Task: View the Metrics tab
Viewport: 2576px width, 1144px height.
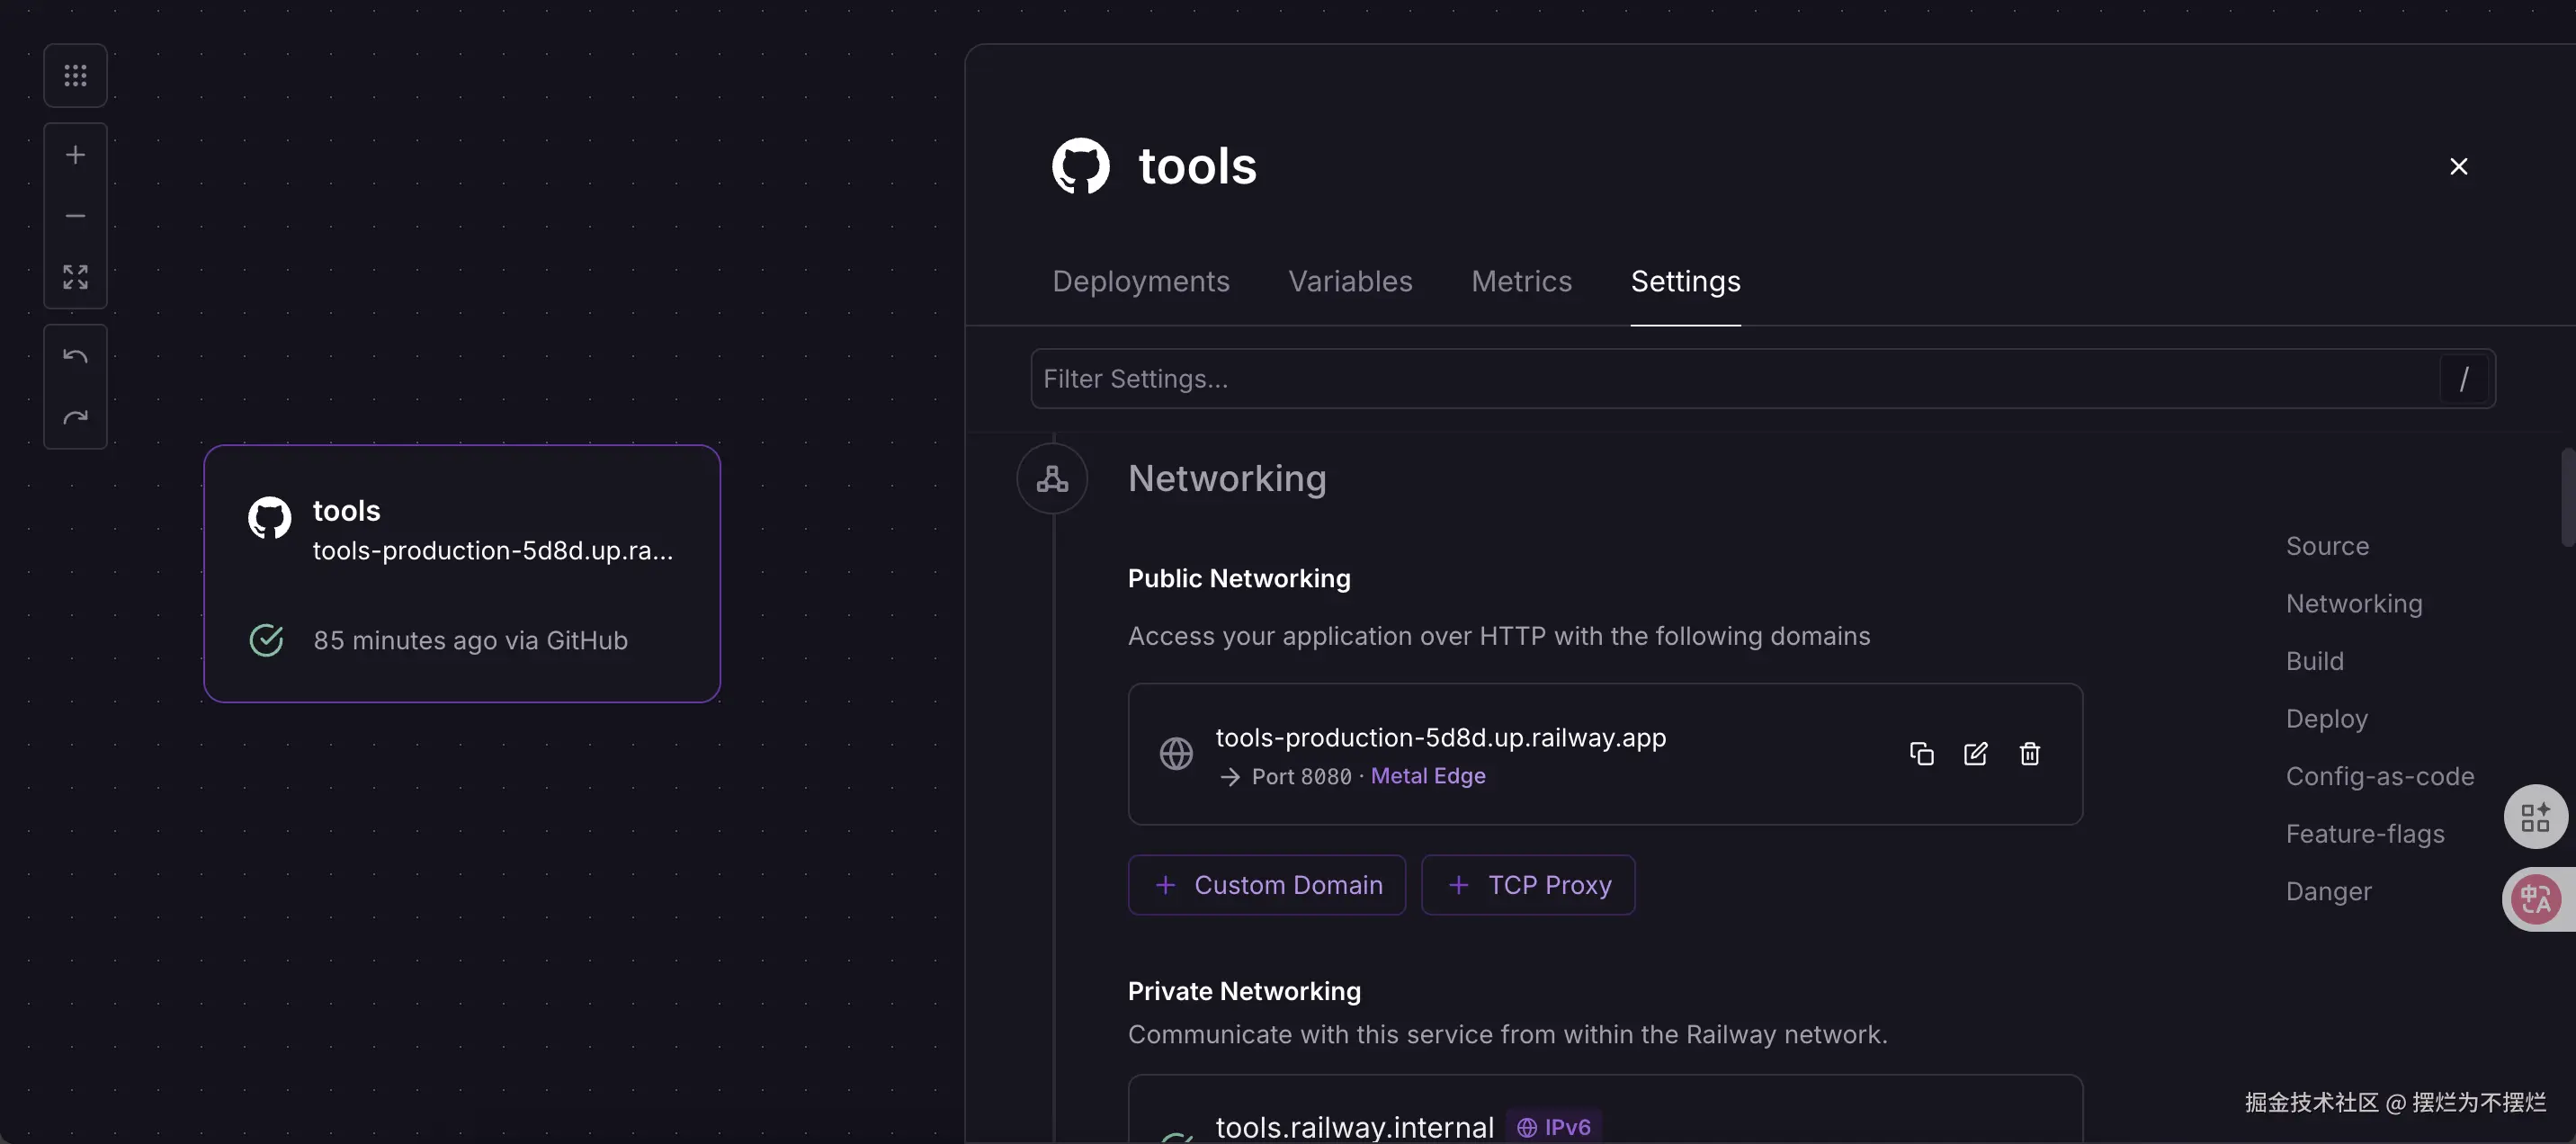Action: tap(1521, 281)
